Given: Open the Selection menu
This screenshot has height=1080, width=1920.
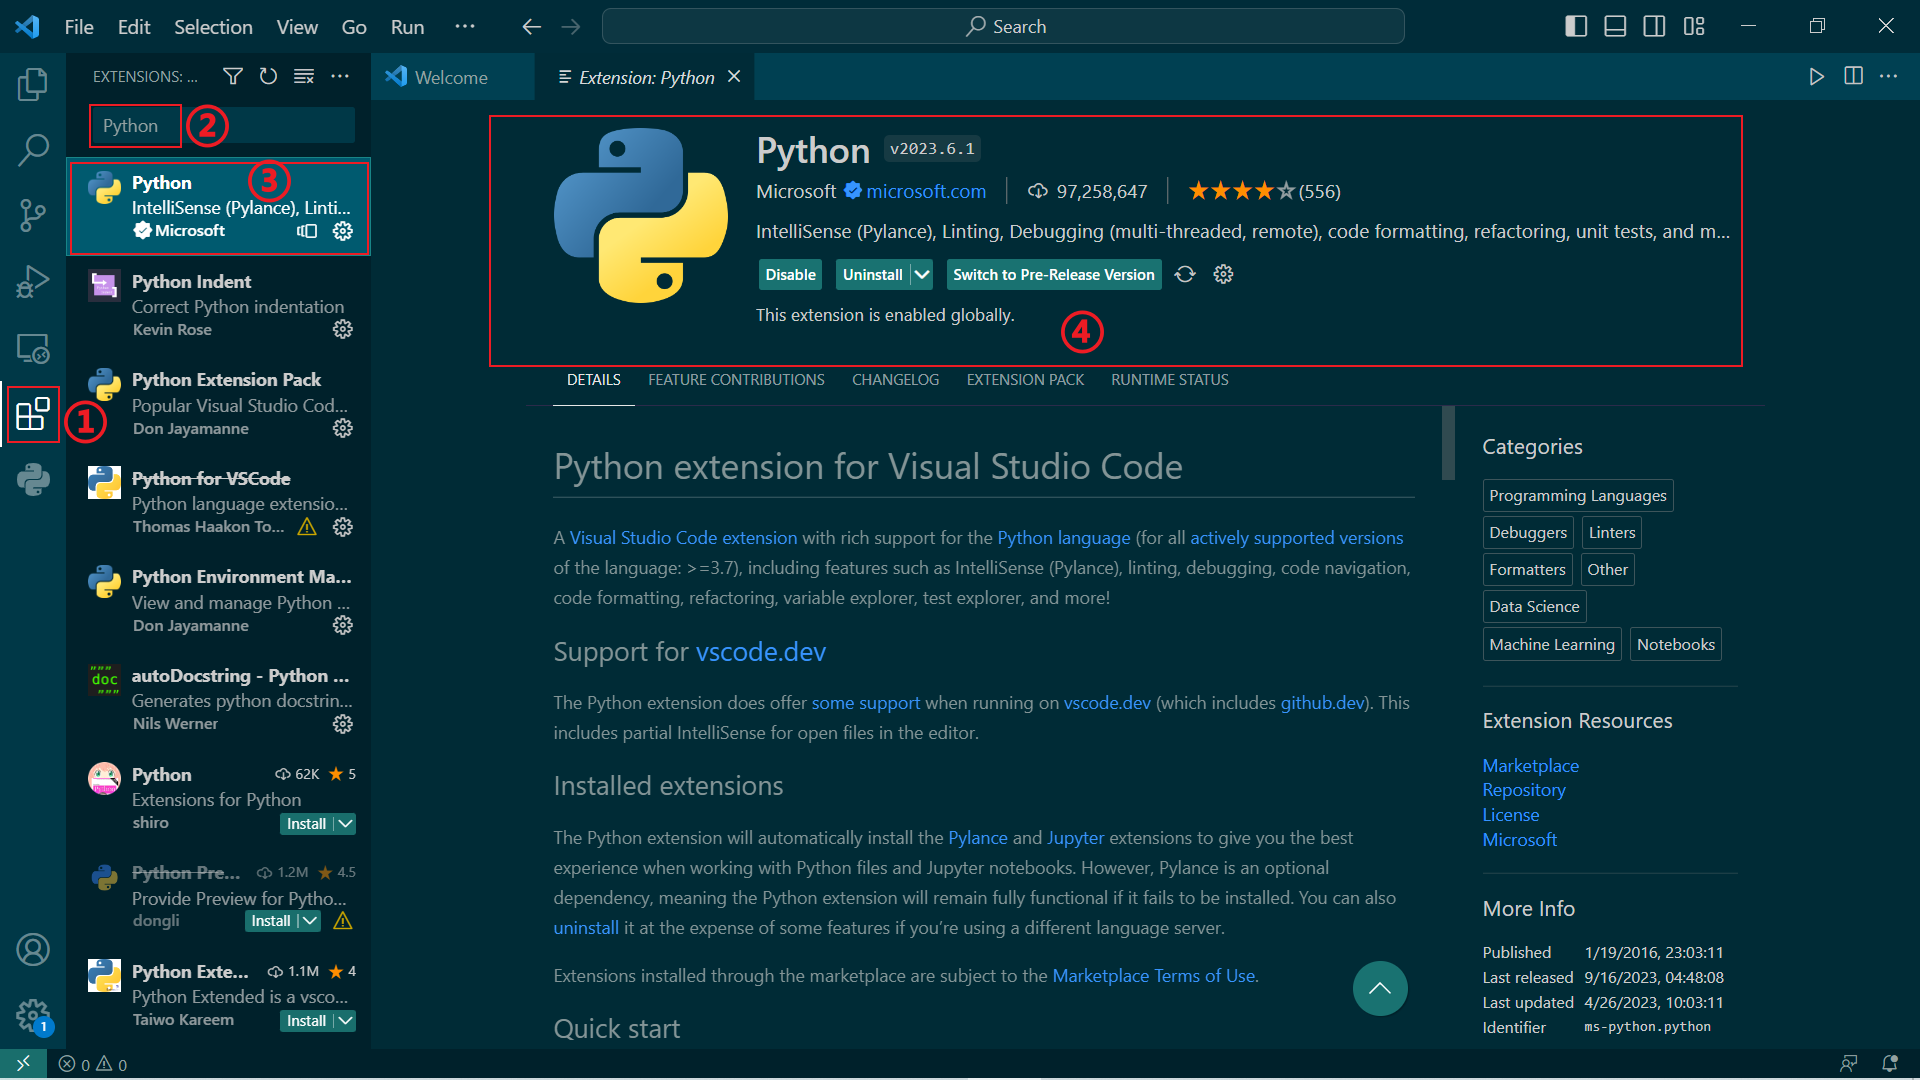Looking at the screenshot, I should coord(213,27).
